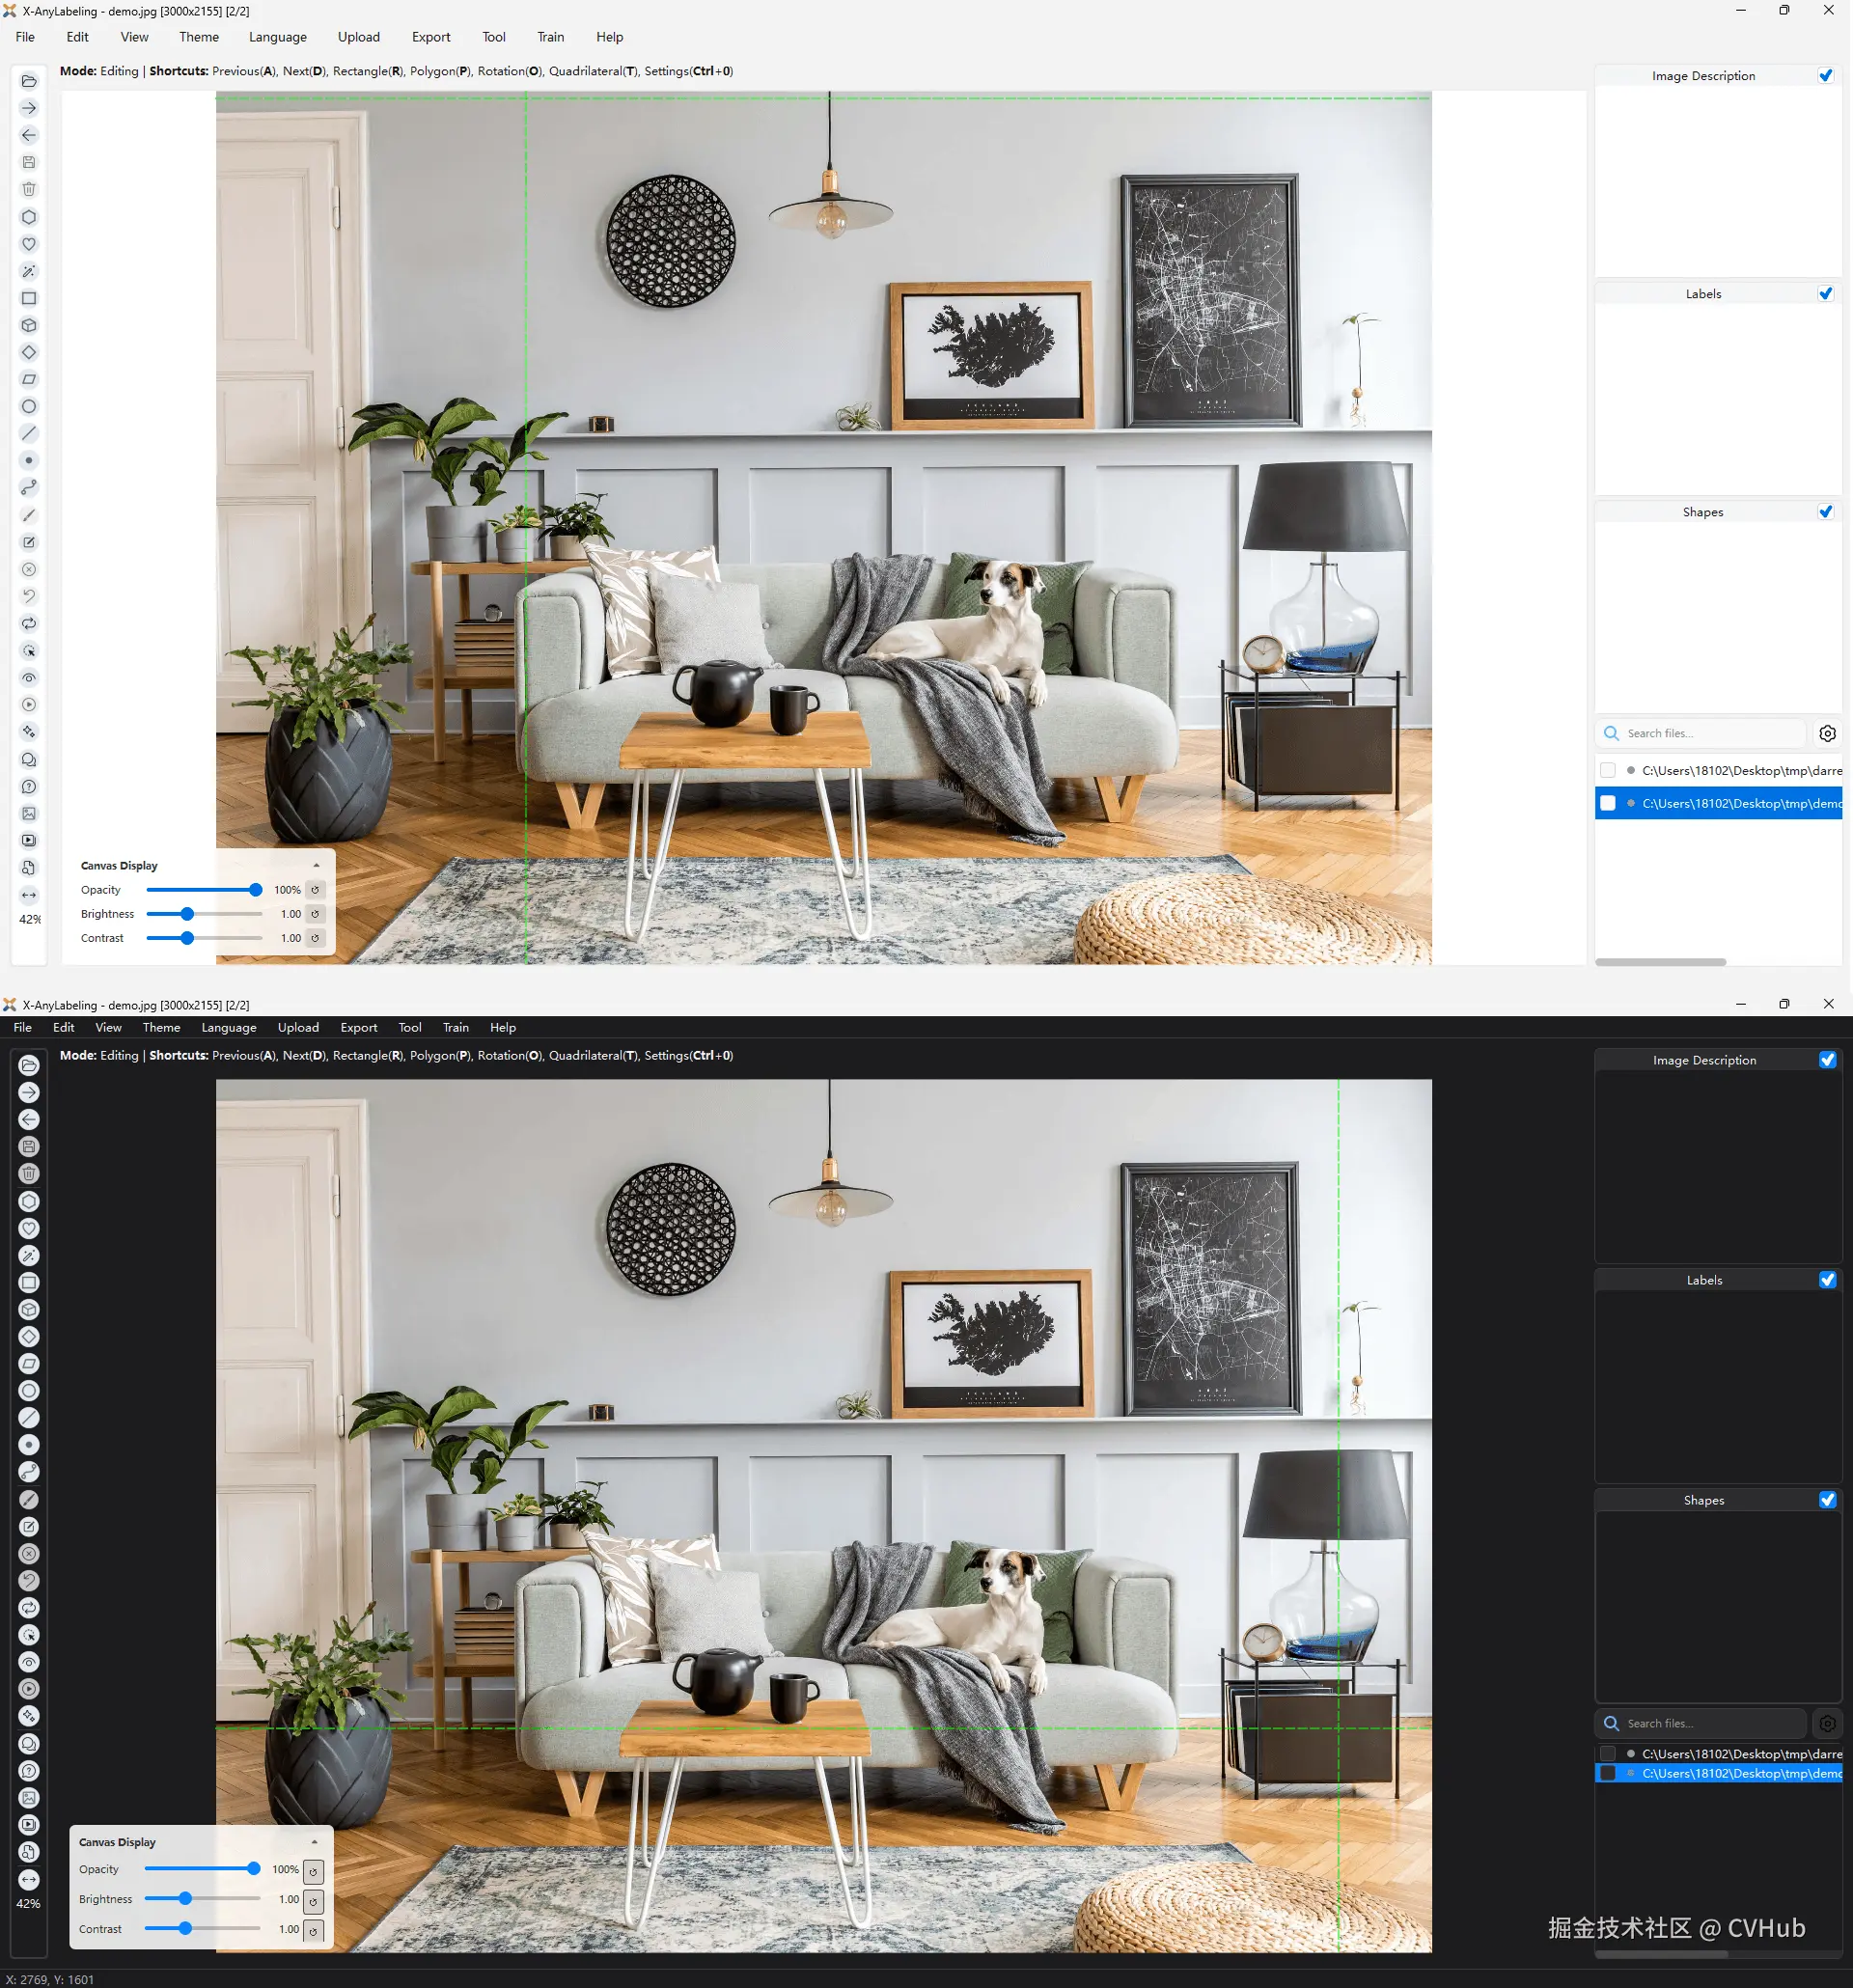This screenshot has width=1853, height=1988.
Task: Select the rotated diamond tool in the light window
Action: pyautogui.click(x=29, y=352)
